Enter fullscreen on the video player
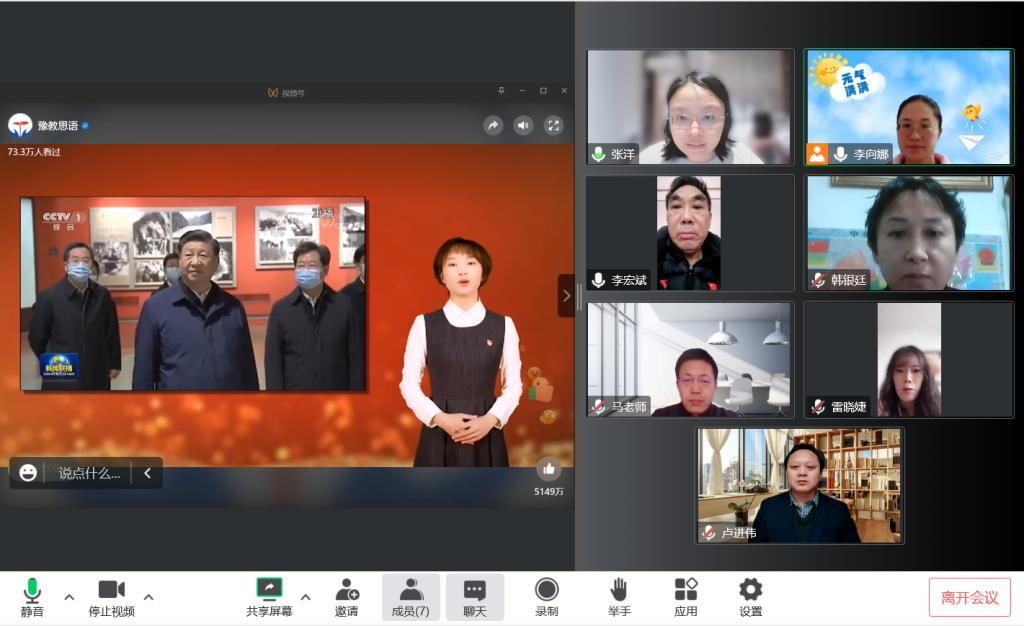Image resolution: width=1024 pixels, height=626 pixels. [553, 125]
